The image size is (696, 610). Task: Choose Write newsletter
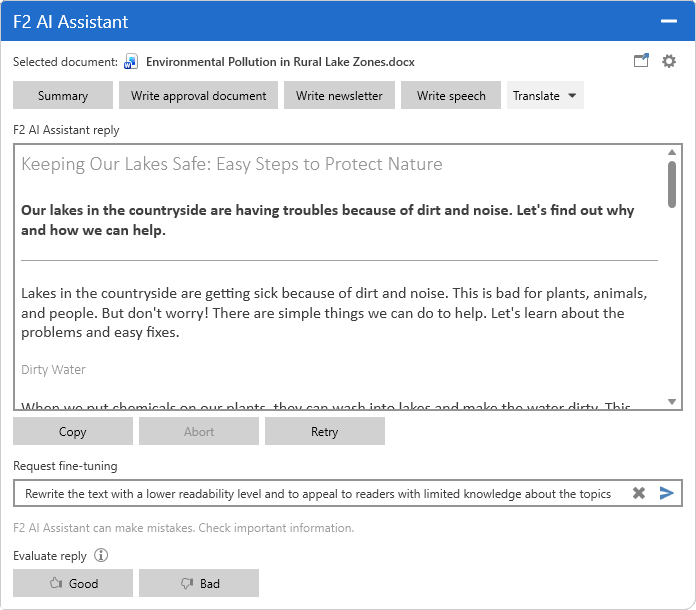coord(339,95)
